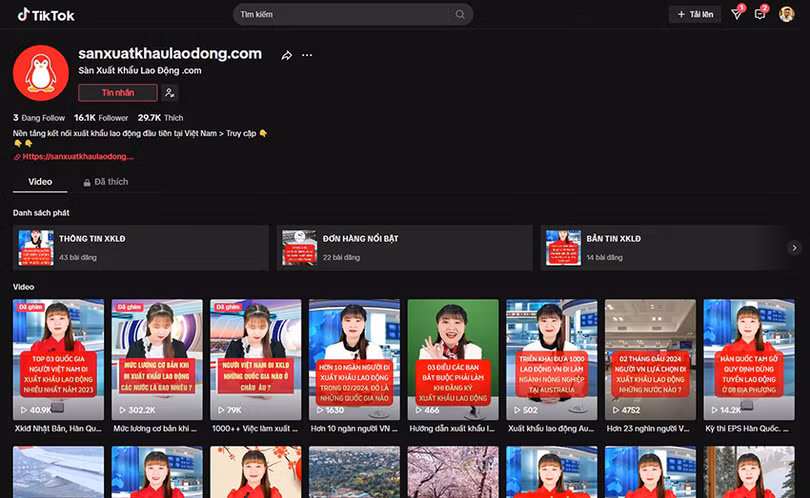Open the share profile arrow icon
The width and height of the screenshot is (810, 498).
pyautogui.click(x=287, y=55)
